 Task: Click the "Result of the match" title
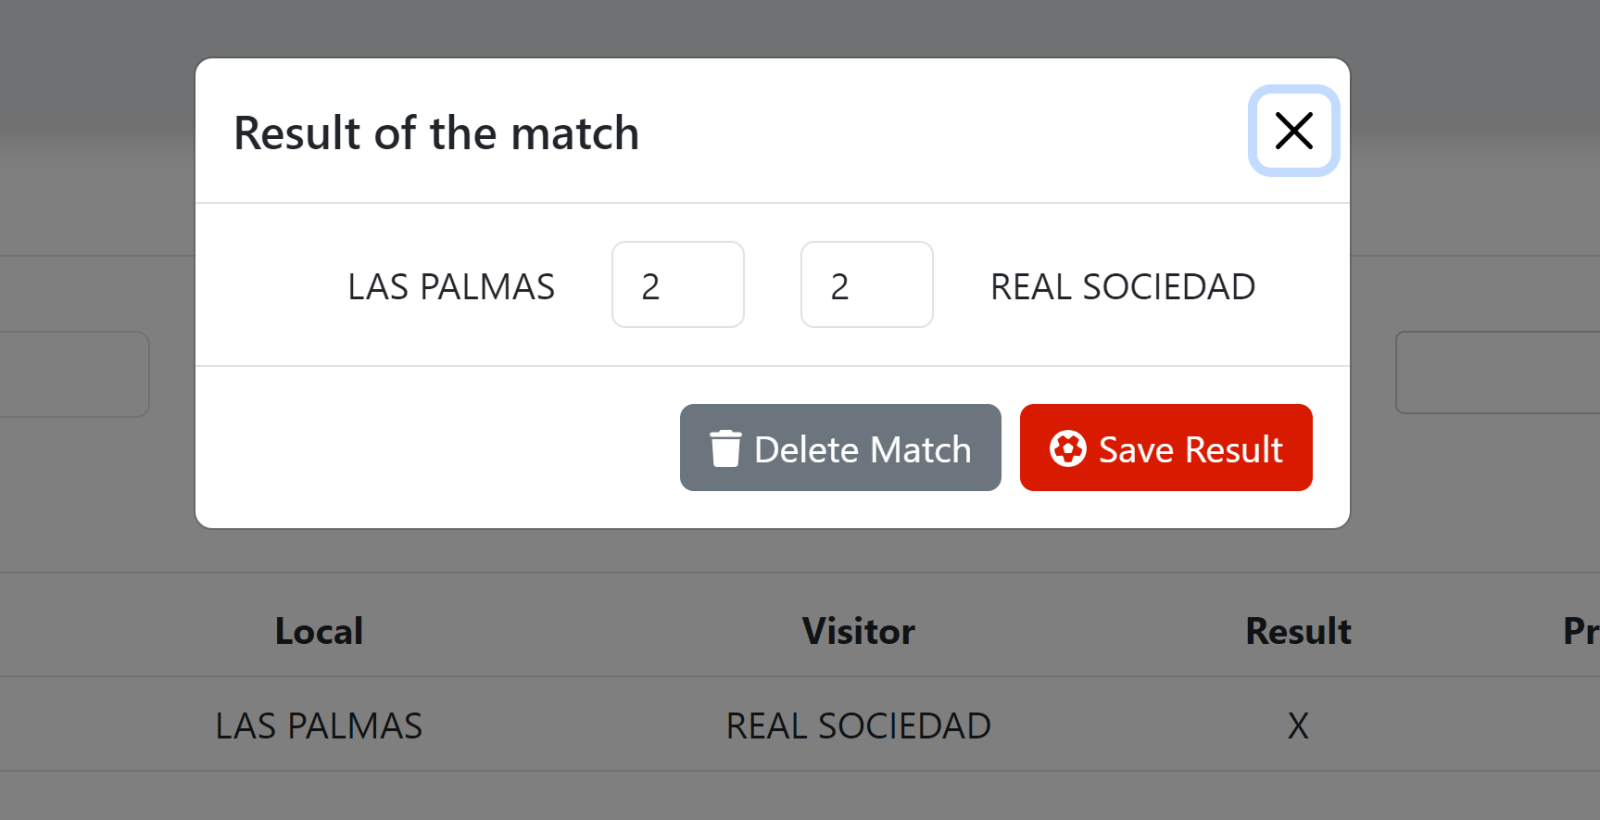tap(436, 133)
